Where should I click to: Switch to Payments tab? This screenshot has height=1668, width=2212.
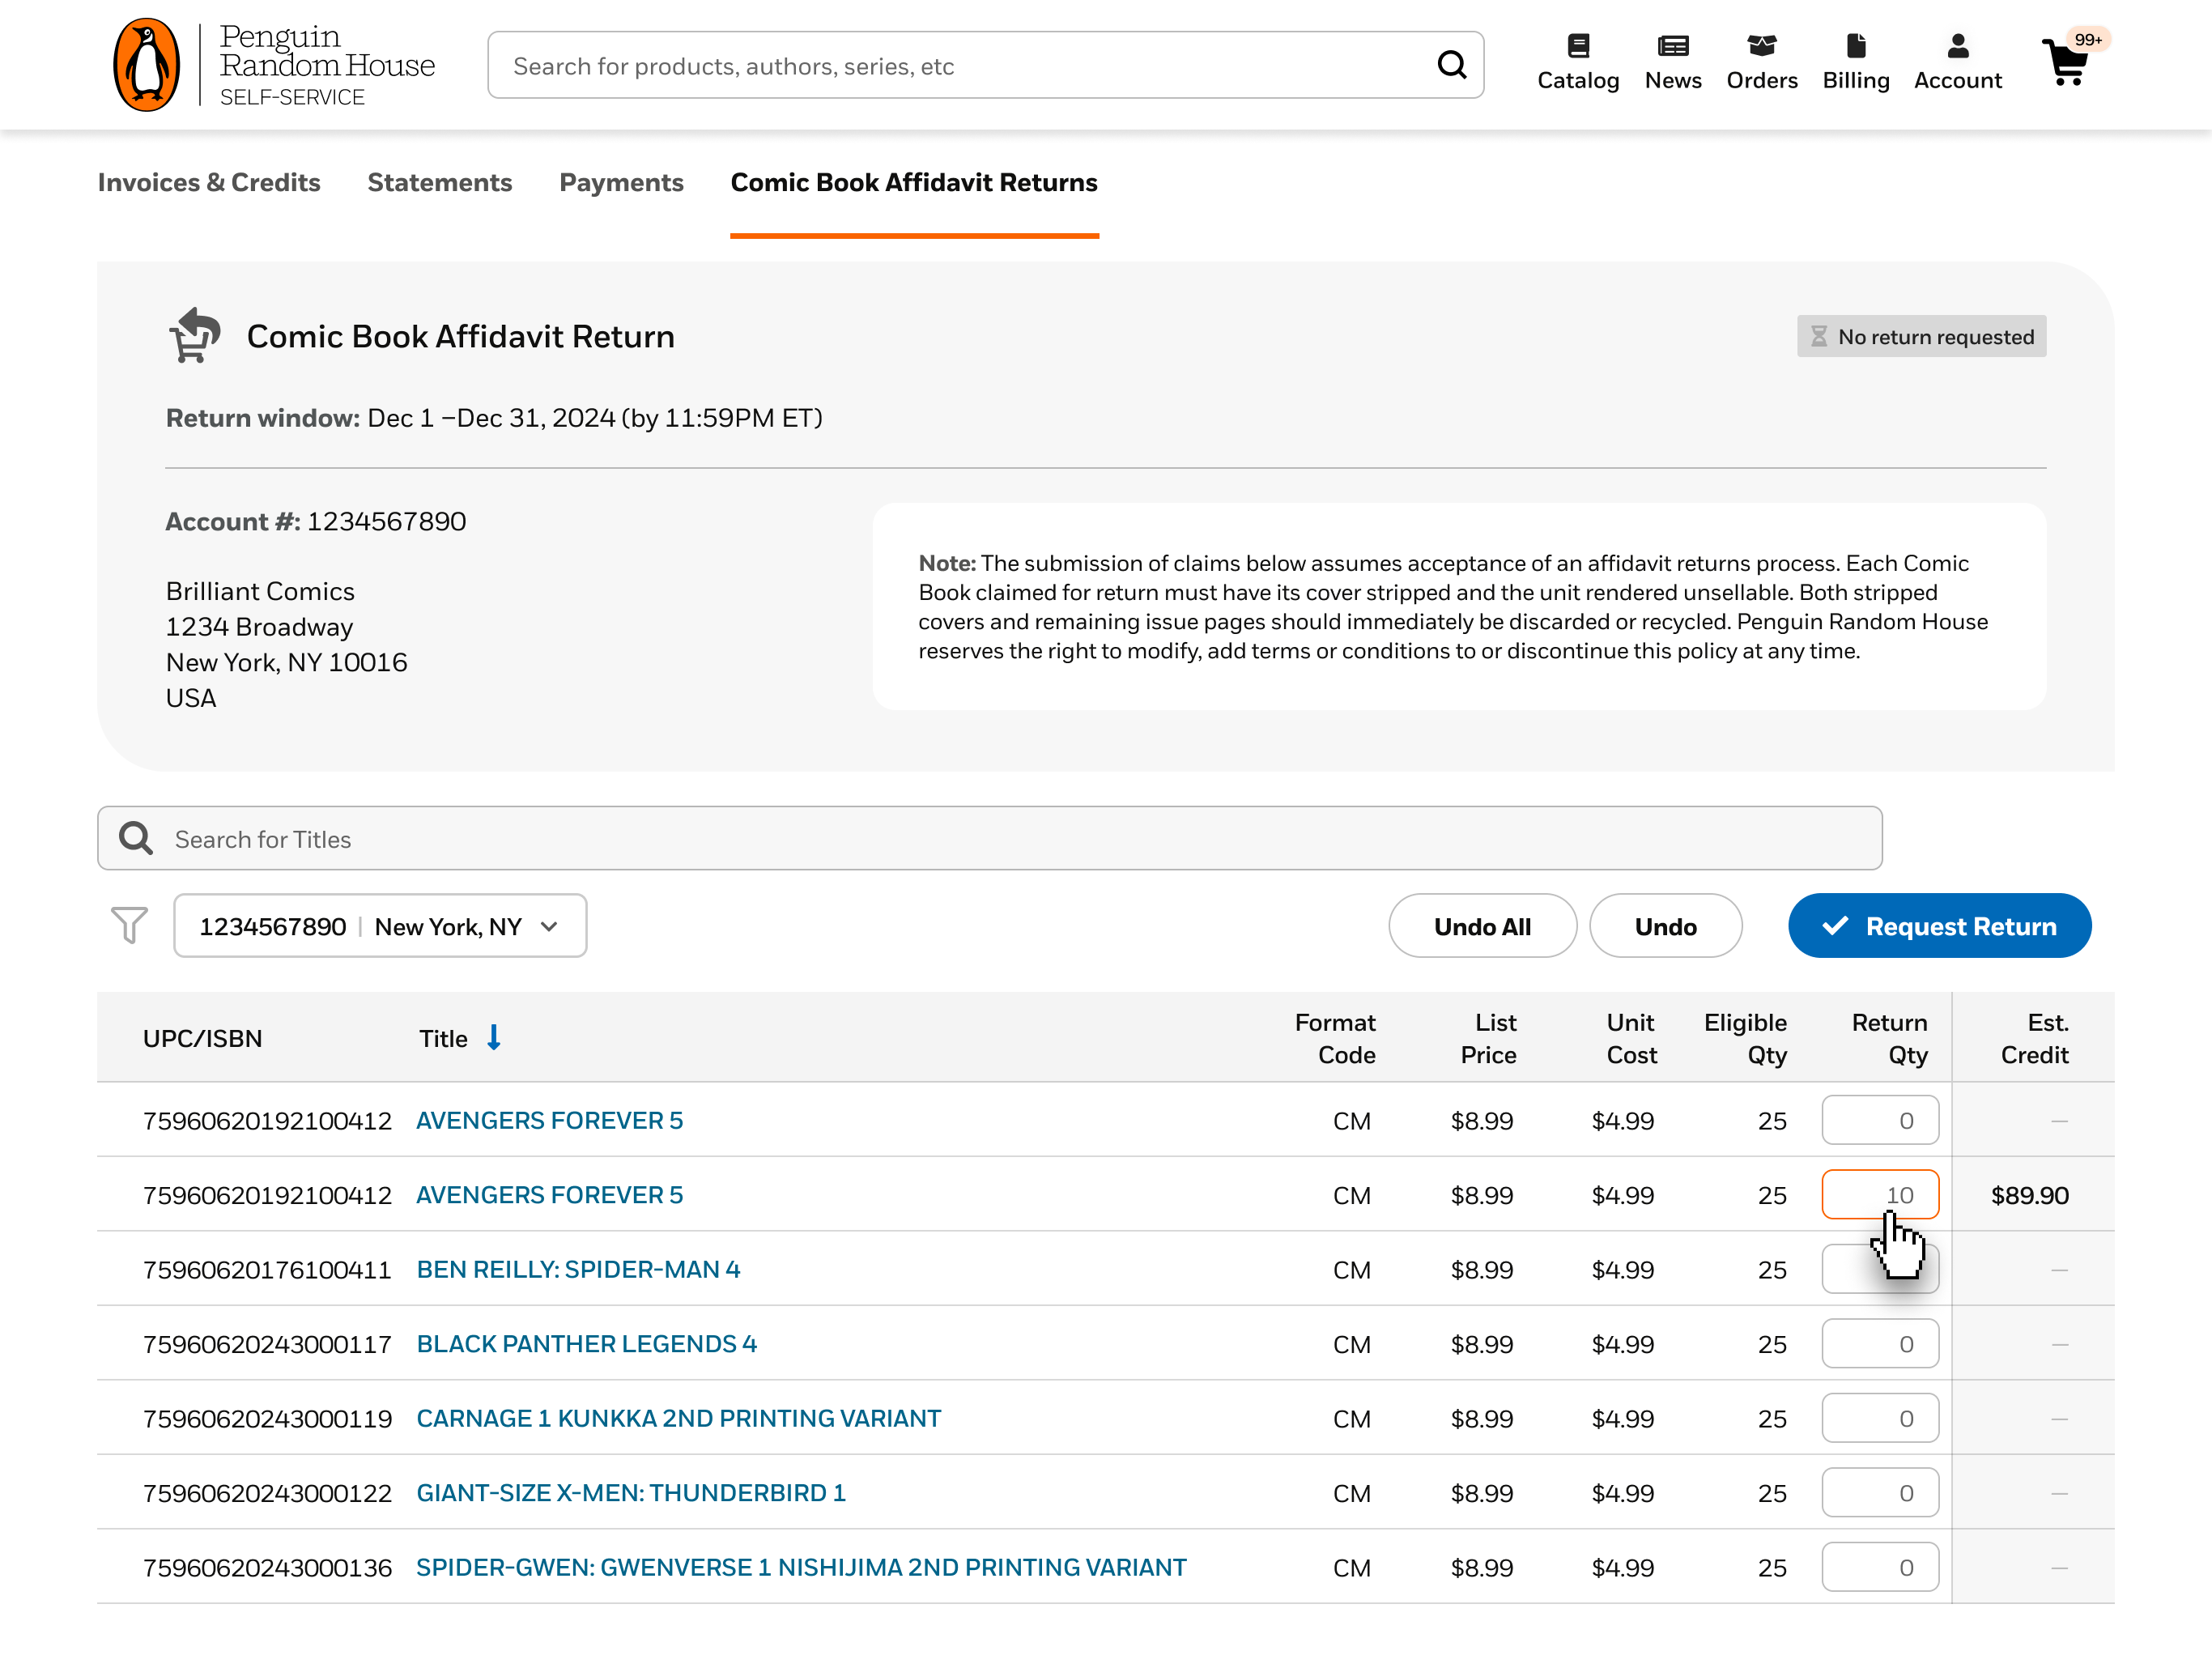coord(621,183)
